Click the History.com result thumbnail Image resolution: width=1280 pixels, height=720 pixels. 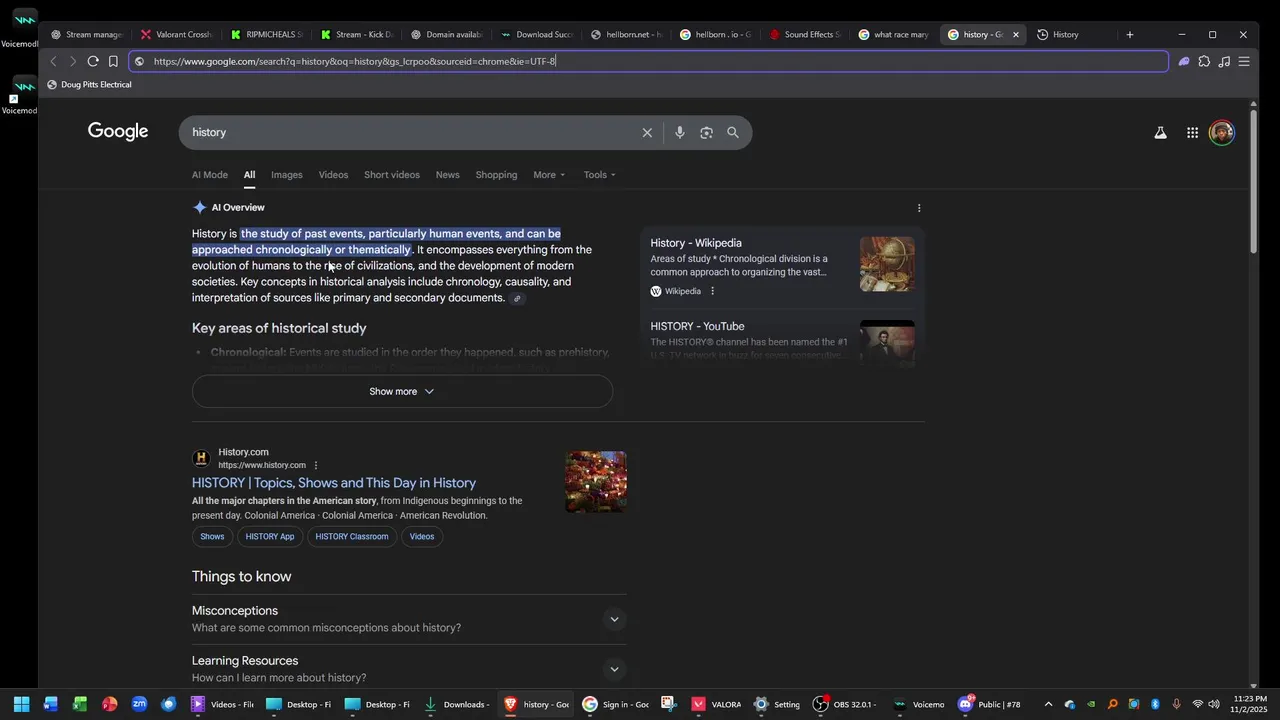(596, 482)
